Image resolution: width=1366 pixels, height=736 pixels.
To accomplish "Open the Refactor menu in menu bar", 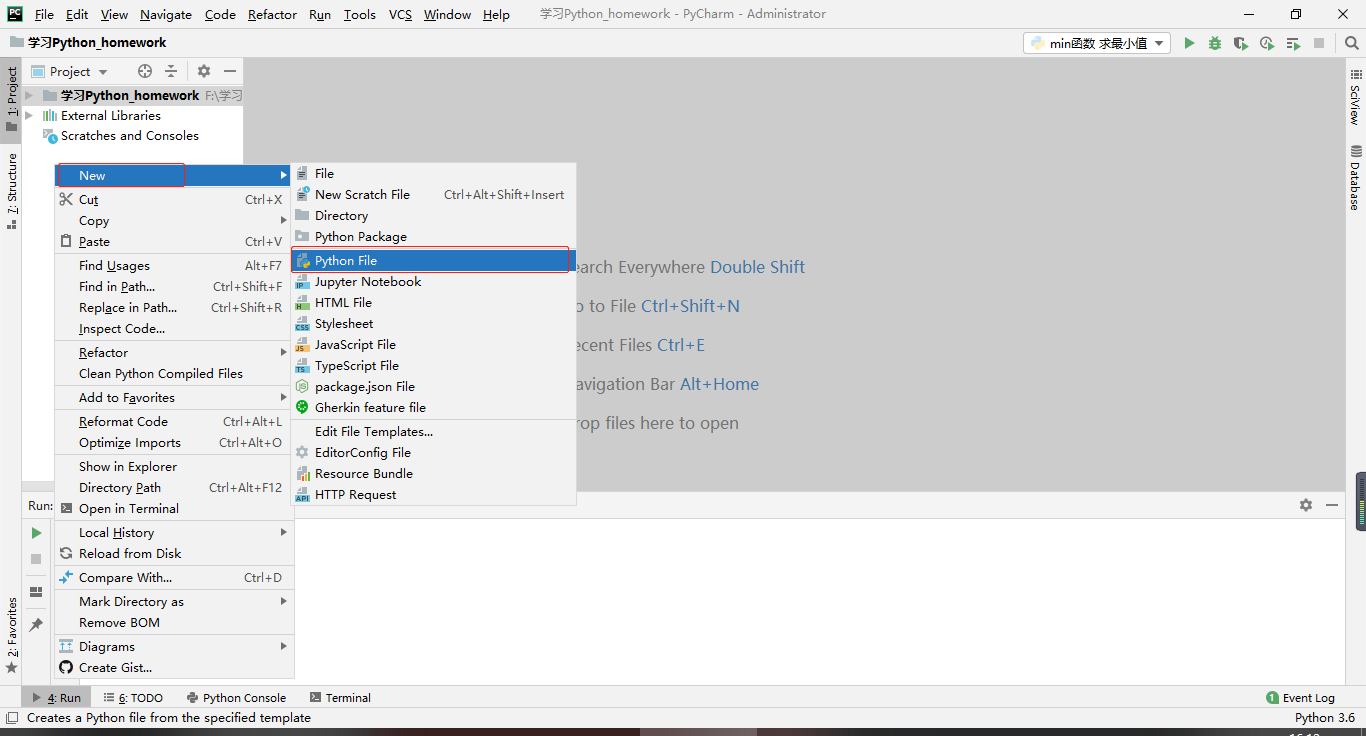I will coord(272,14).
